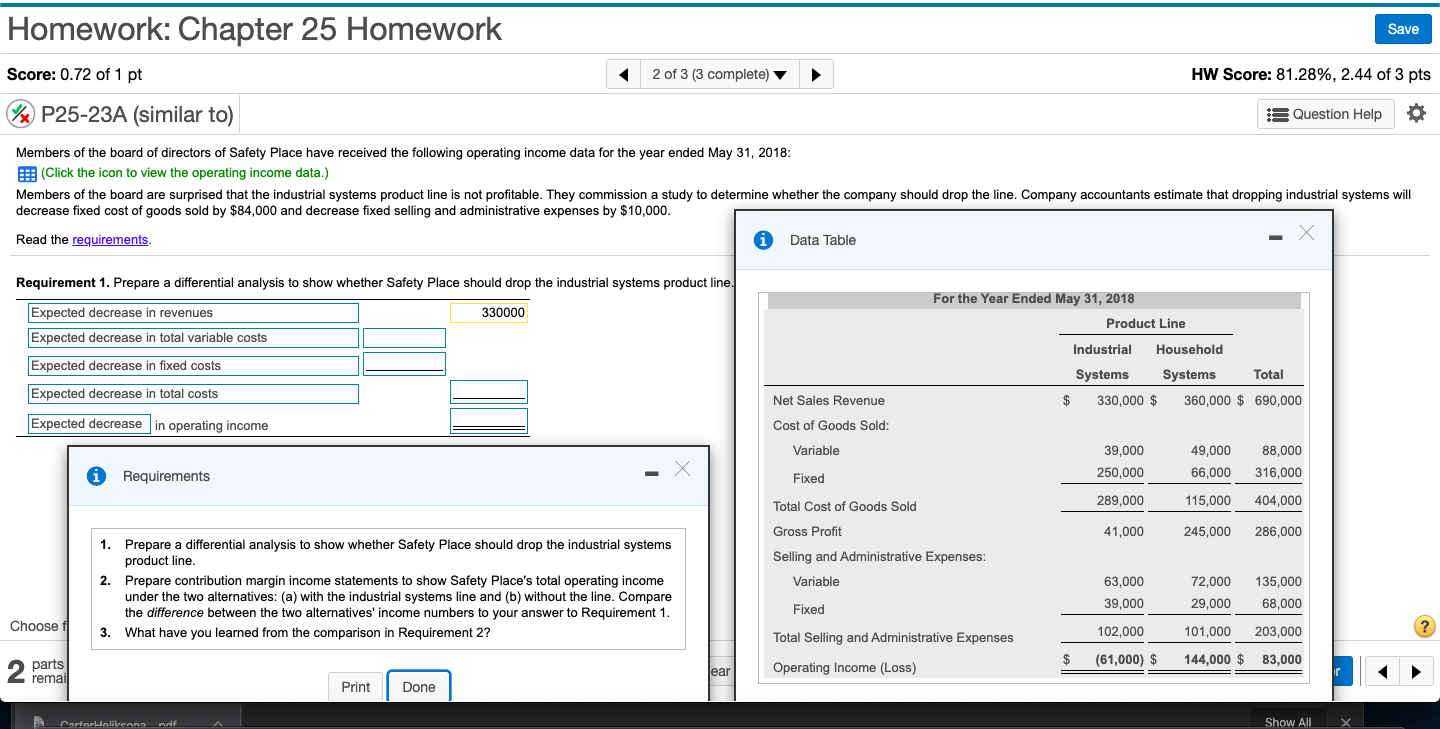The image size is (1440, 729).
Task: Open the homework settings gear
Action: tap(1415, 114)
